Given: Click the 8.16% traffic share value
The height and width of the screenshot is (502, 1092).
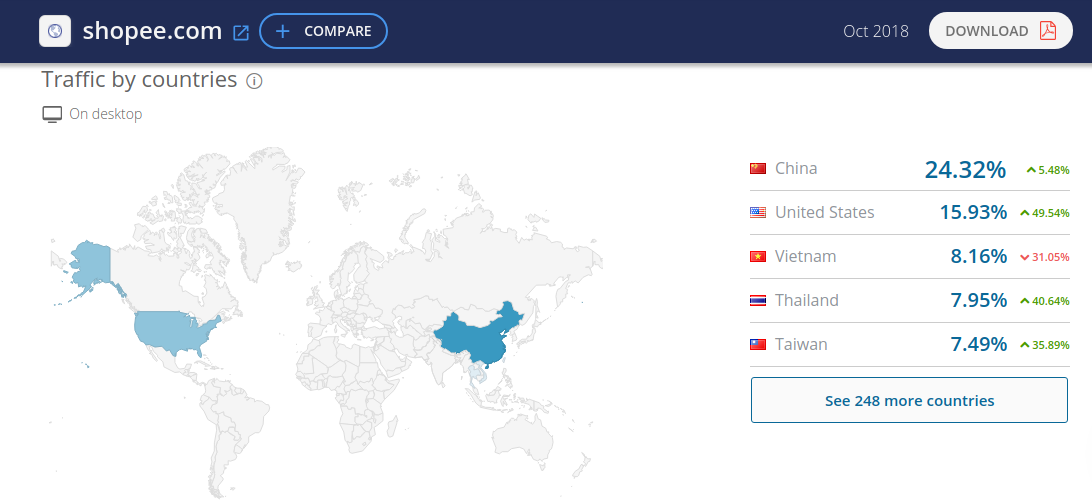Looking at the screenshot, I should click(978, 256).
